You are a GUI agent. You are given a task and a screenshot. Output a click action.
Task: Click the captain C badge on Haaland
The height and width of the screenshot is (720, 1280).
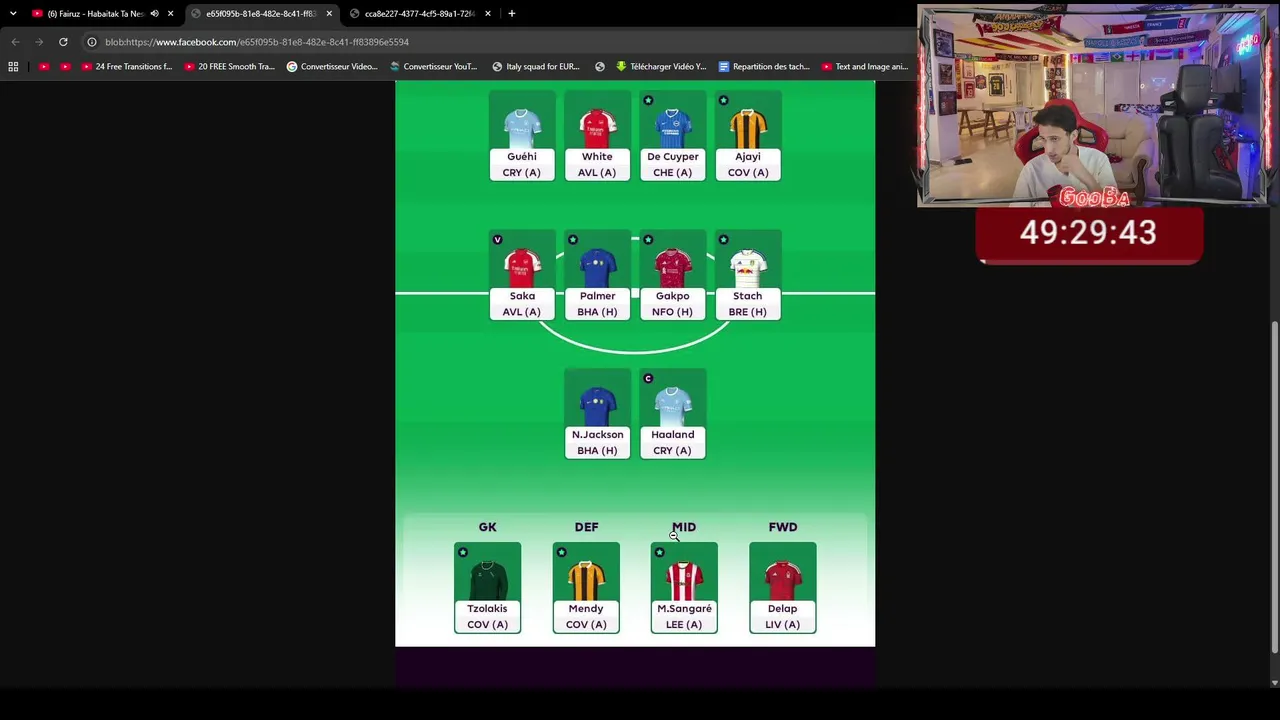click(648, 379)
